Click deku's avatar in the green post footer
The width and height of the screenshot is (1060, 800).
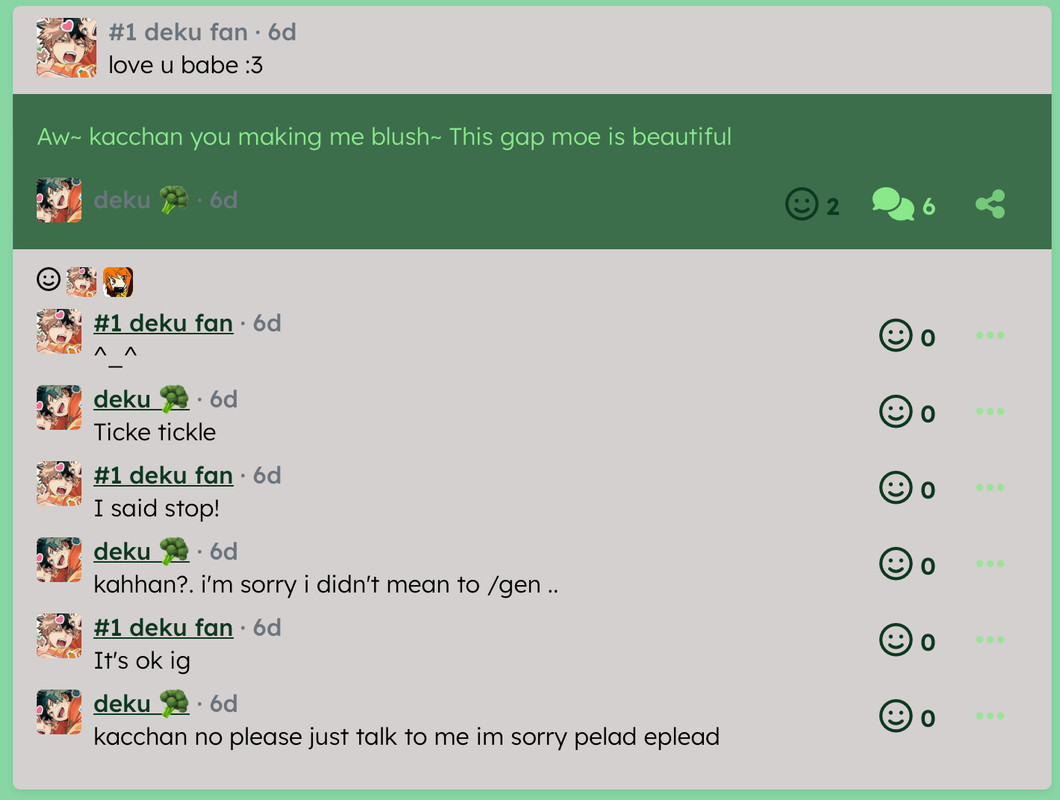59,200
